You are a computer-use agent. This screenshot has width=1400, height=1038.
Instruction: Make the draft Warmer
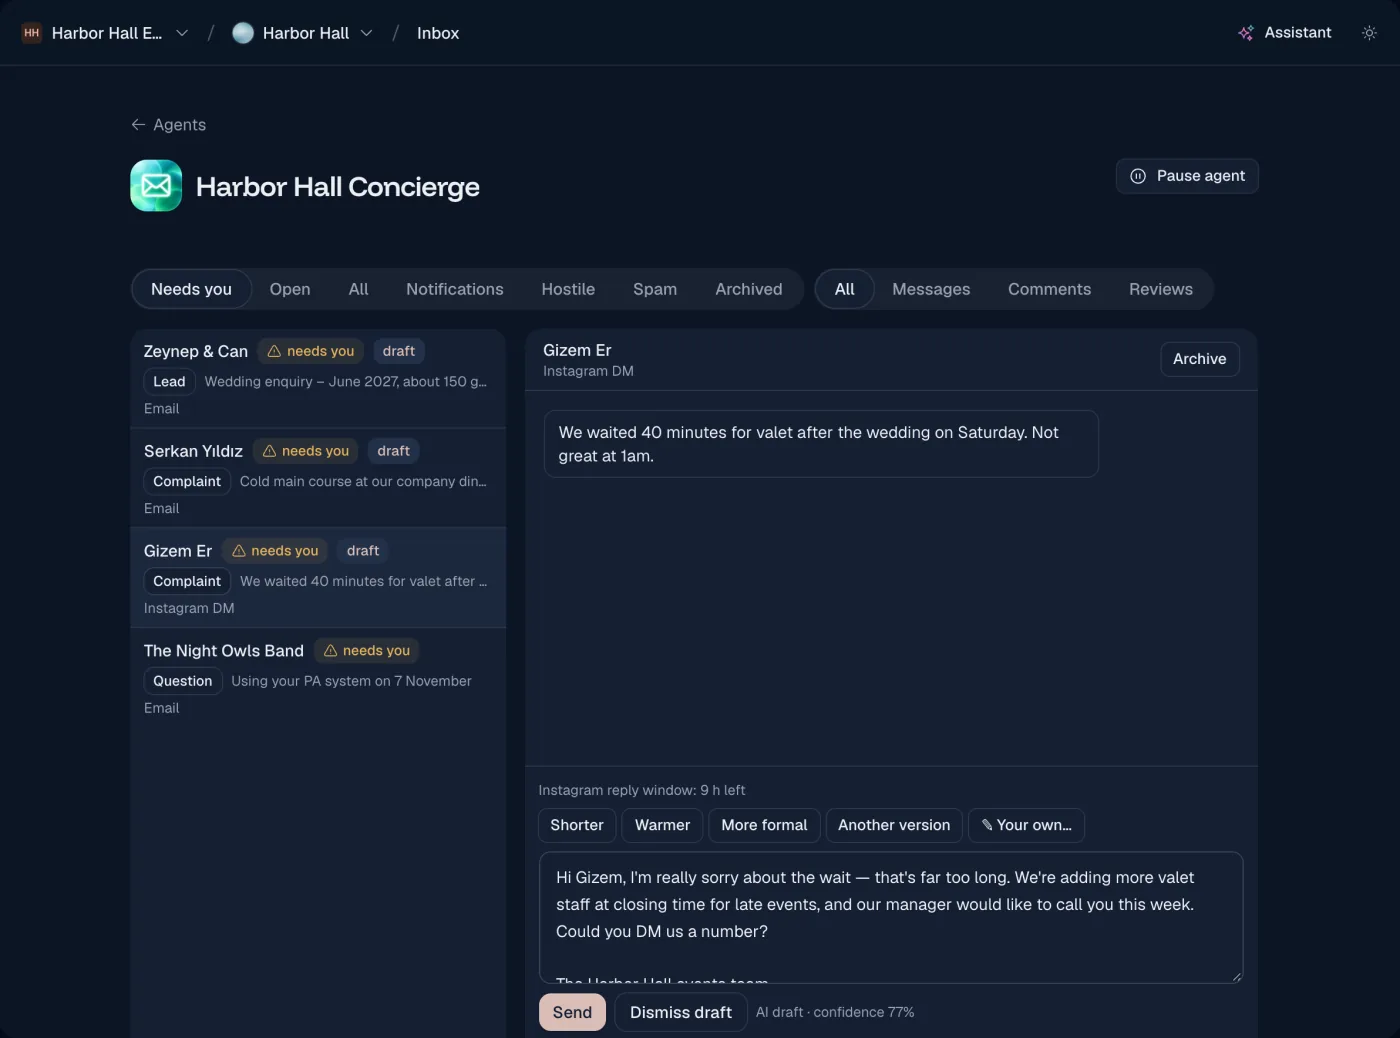tap(662, 825)
